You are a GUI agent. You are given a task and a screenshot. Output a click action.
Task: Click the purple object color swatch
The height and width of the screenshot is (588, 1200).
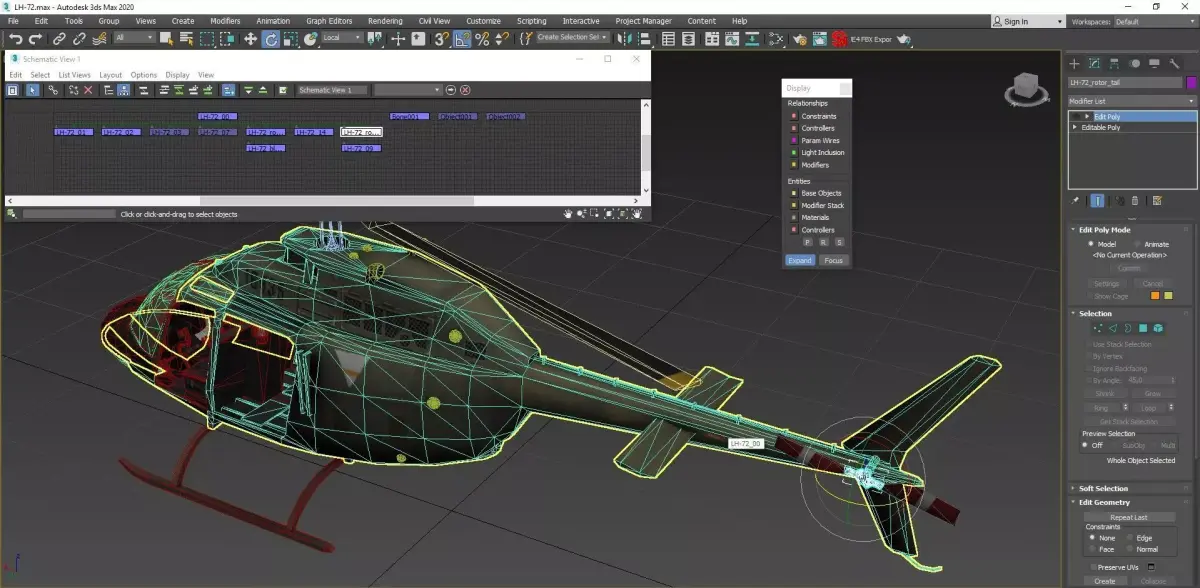[x=1191, y=83]
